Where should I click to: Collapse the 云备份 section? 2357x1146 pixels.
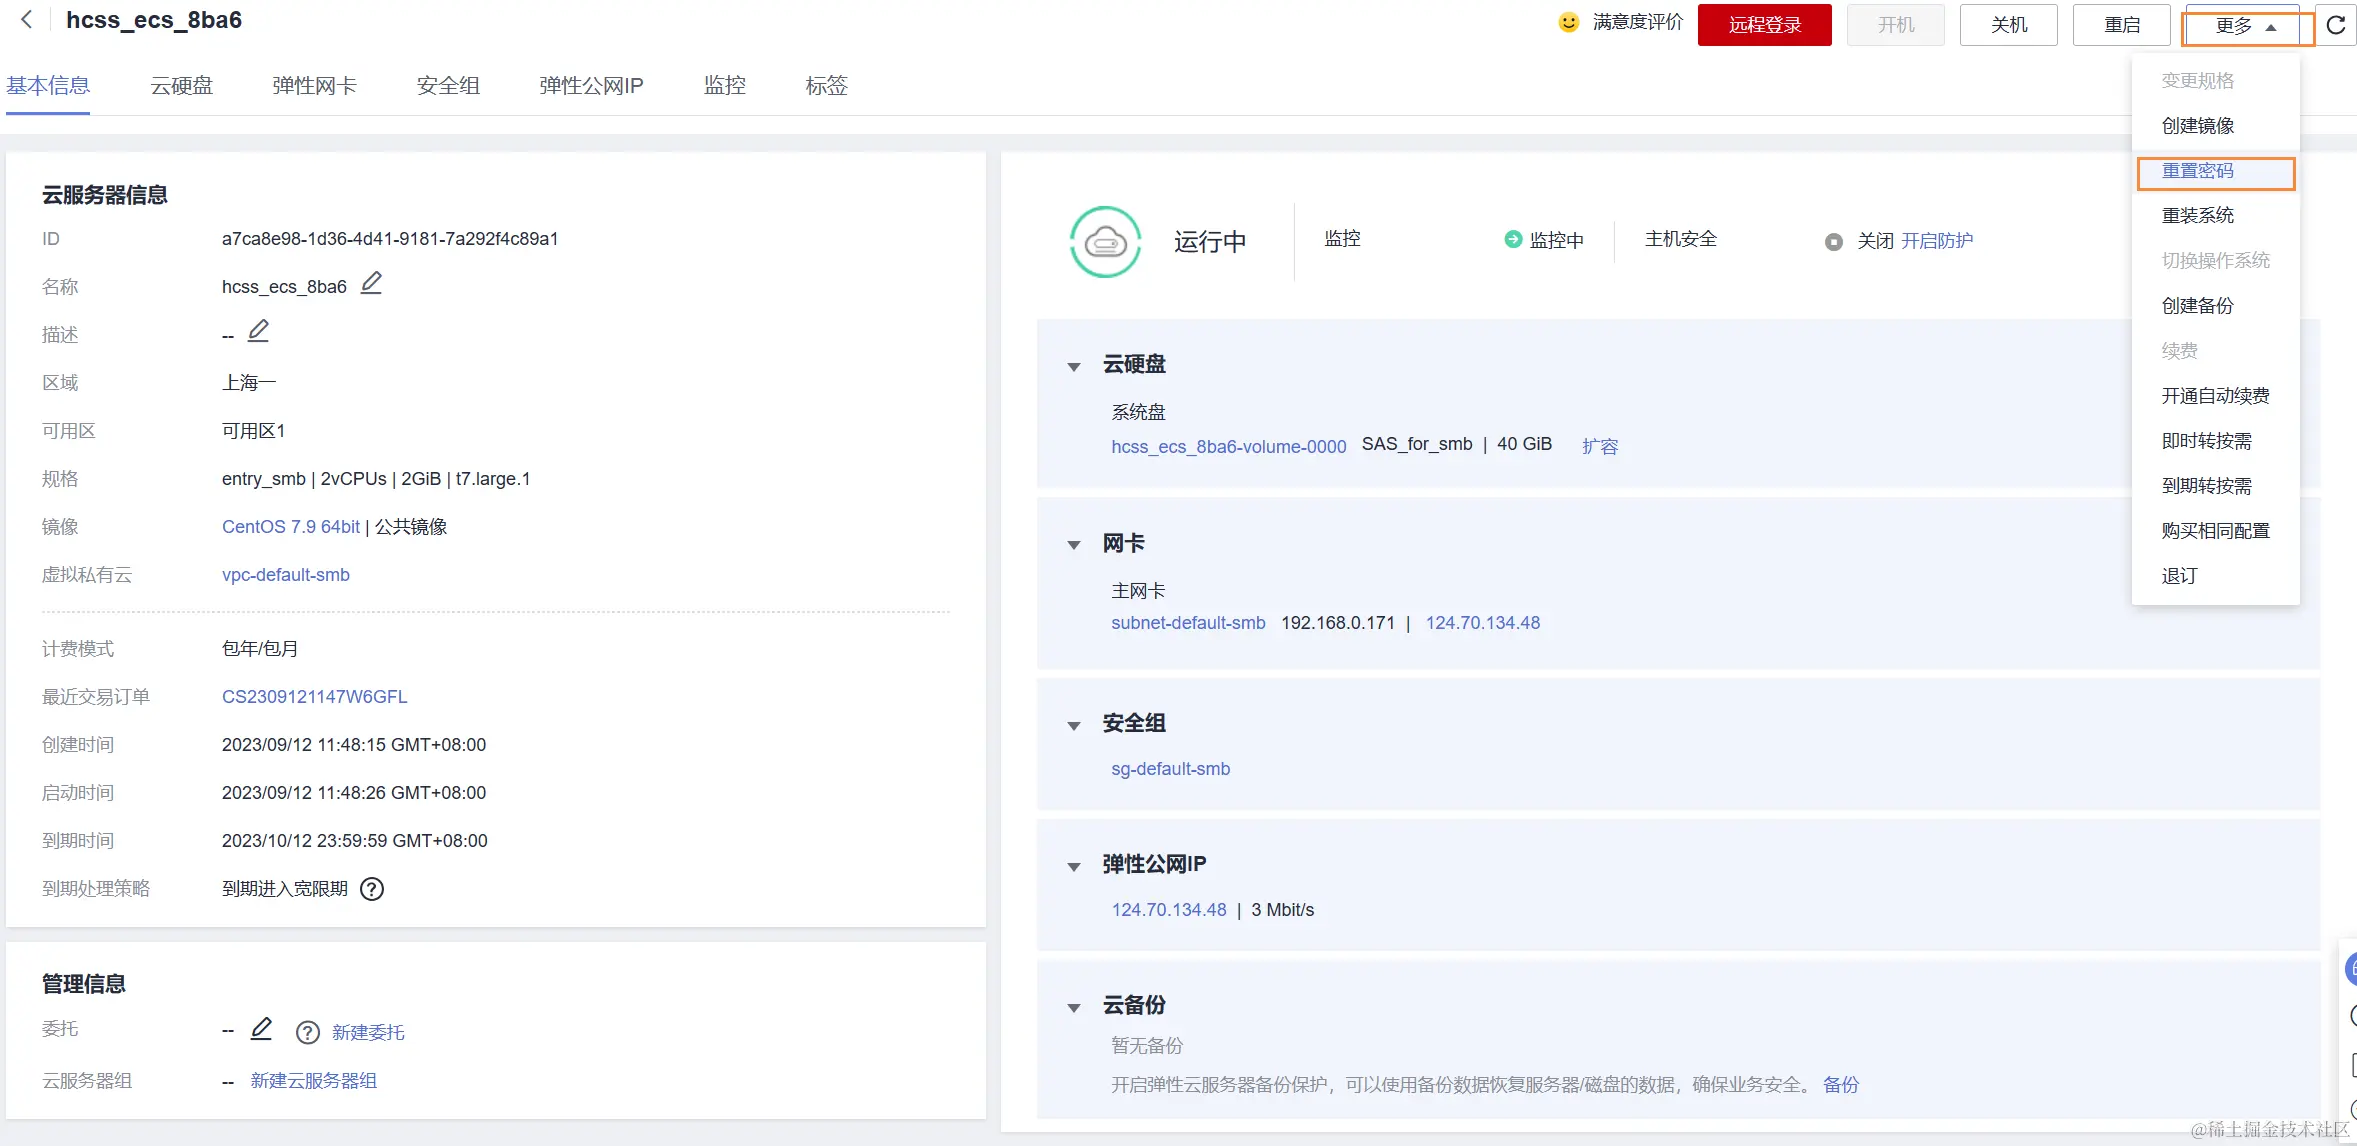click(x=1074, y=1007)
